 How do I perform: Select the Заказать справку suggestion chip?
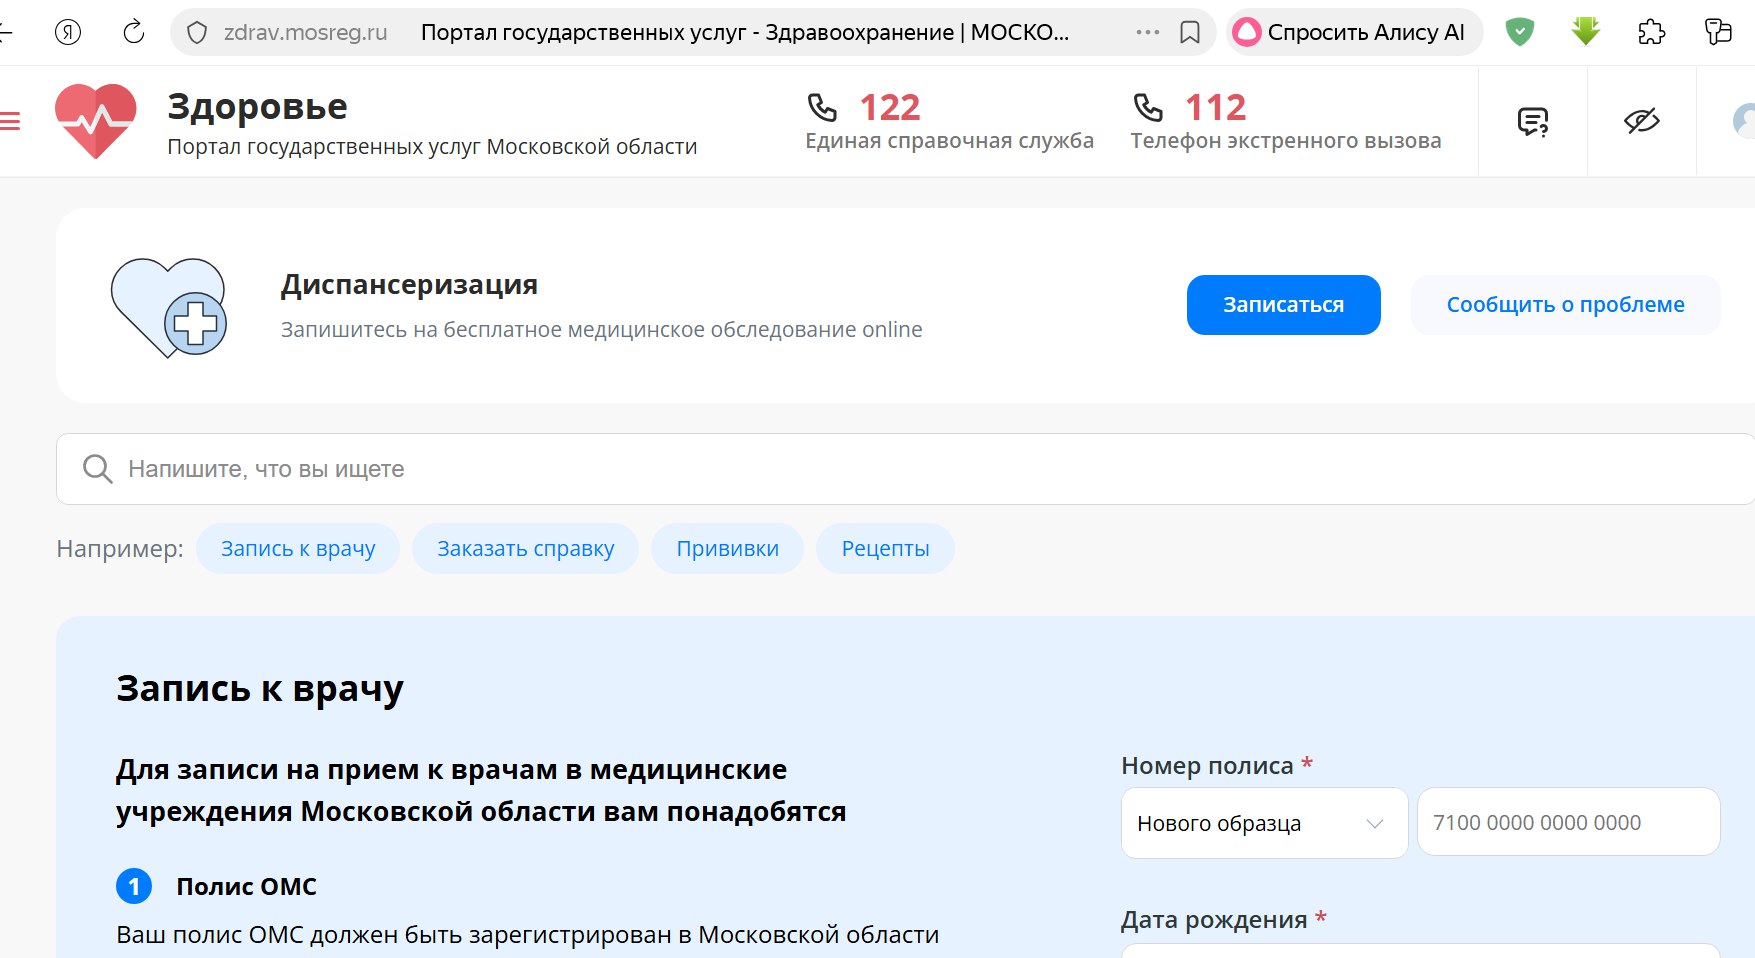coord(525,549)
